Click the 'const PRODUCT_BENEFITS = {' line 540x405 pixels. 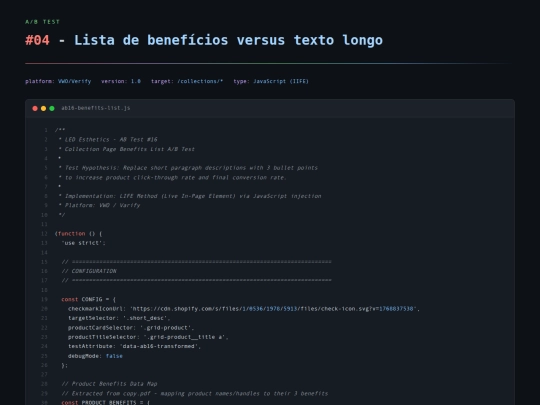click(105, 402)
